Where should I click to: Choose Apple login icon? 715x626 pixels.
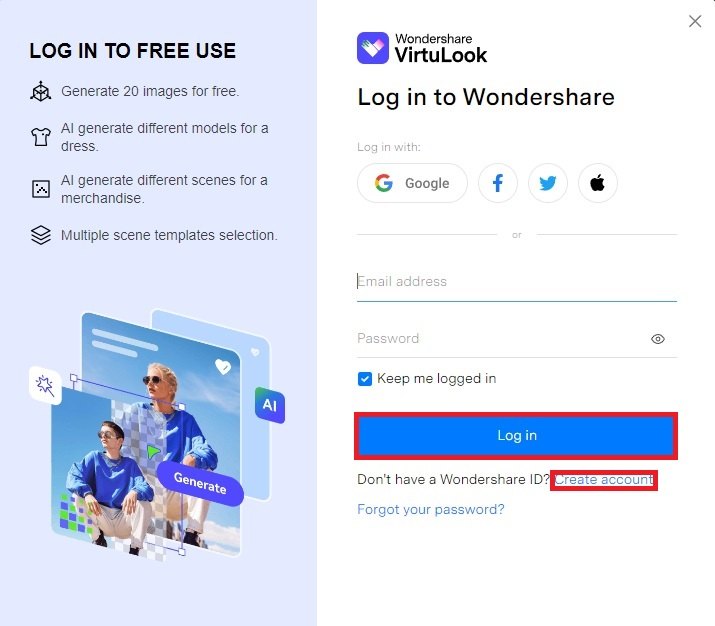click(598, 183)
